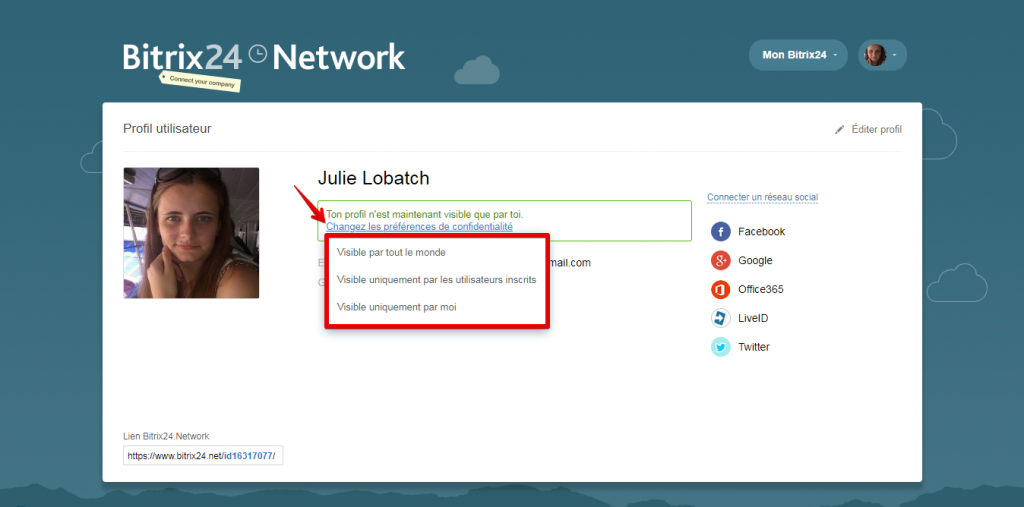Click the Facebook text label
Screen dimensions: 1024x507
click(x=761, y=232)
